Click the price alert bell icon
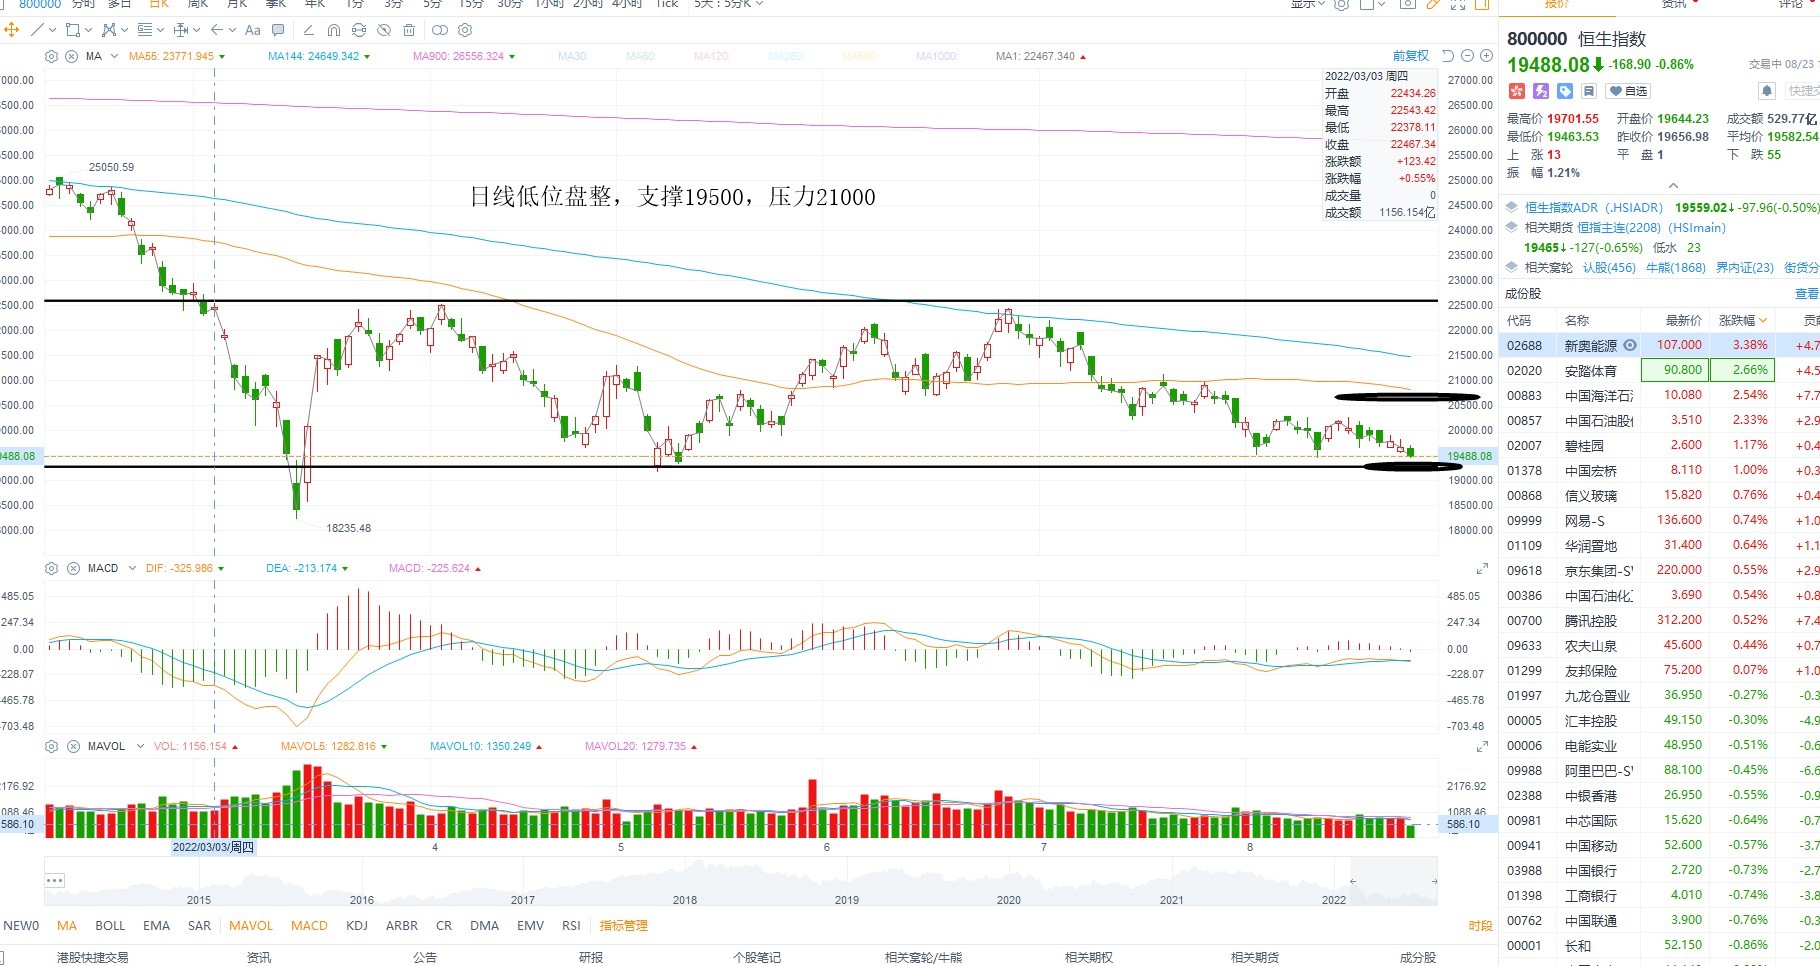The image size is (1820, 966). [1767, 91]
